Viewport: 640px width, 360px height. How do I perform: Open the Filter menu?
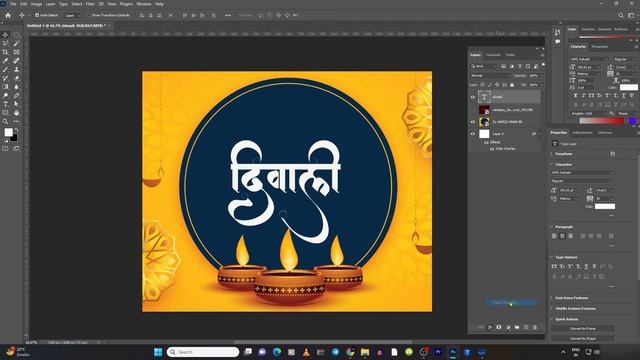click(x=90, y=4)
